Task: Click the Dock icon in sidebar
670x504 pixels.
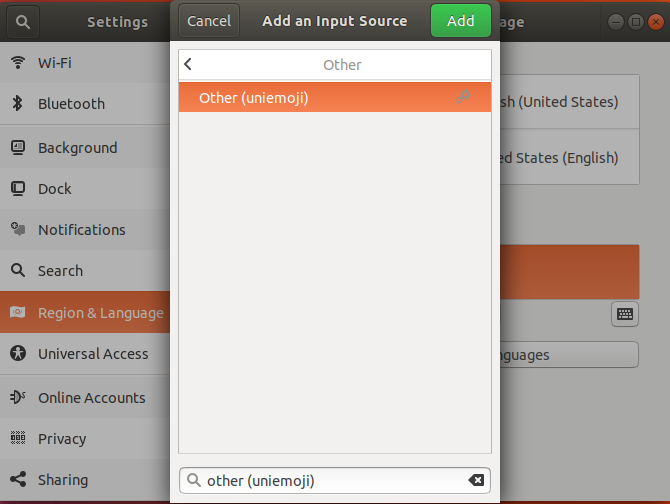Action: click(17, 188)
